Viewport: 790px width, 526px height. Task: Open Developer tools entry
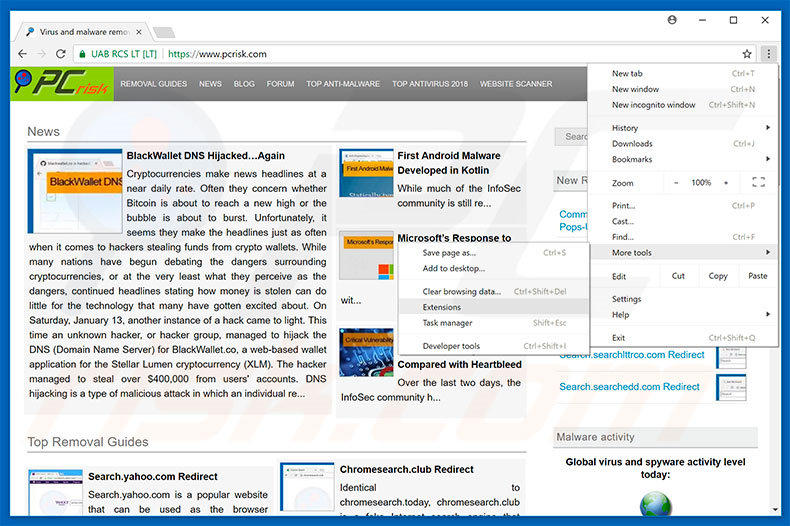[494, 346]
